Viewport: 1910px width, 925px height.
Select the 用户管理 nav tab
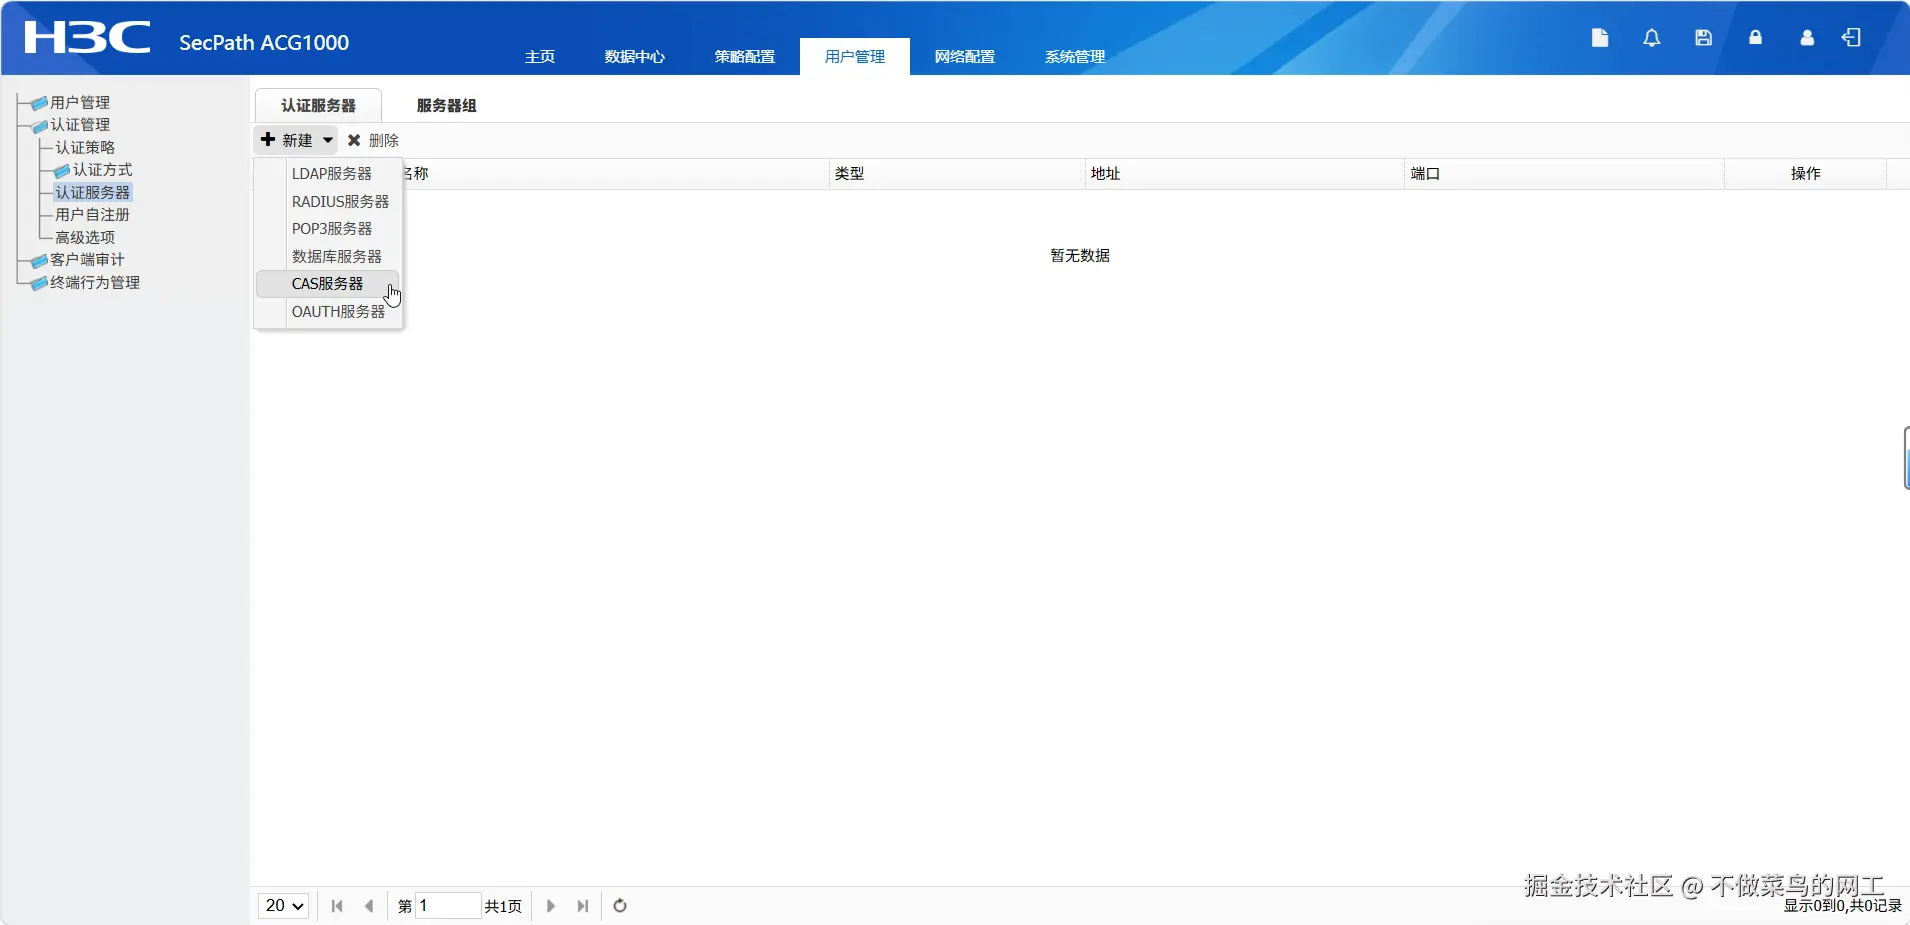pyautogui.click(x=855, y=57)
